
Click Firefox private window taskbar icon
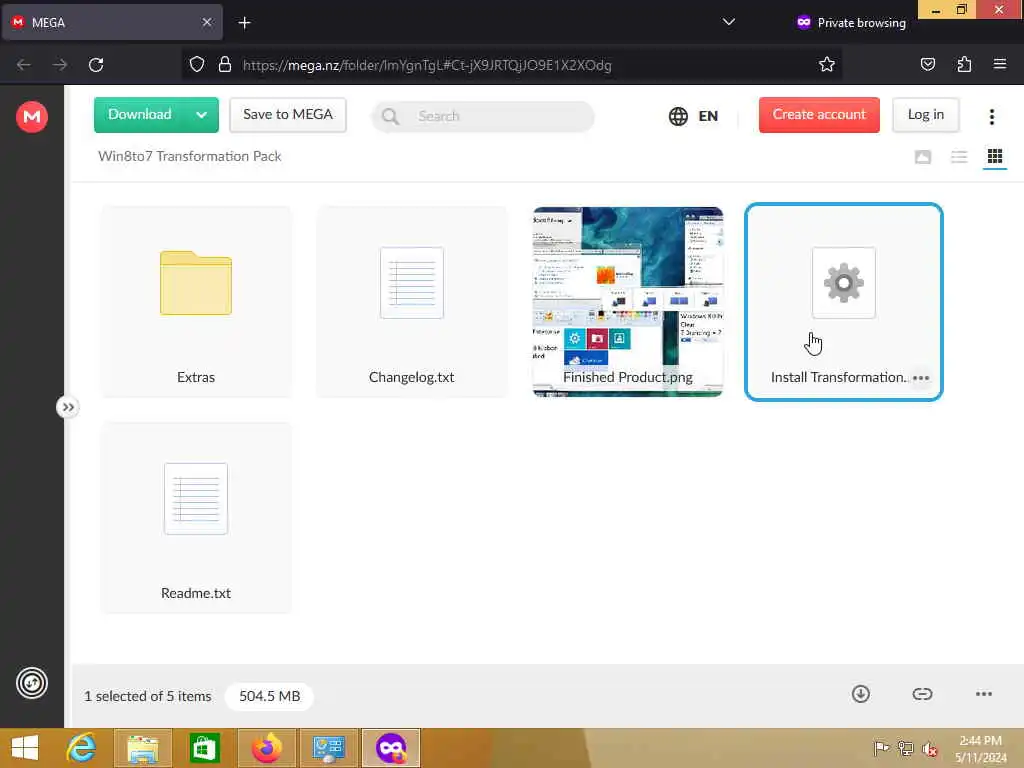pos(391,748)
